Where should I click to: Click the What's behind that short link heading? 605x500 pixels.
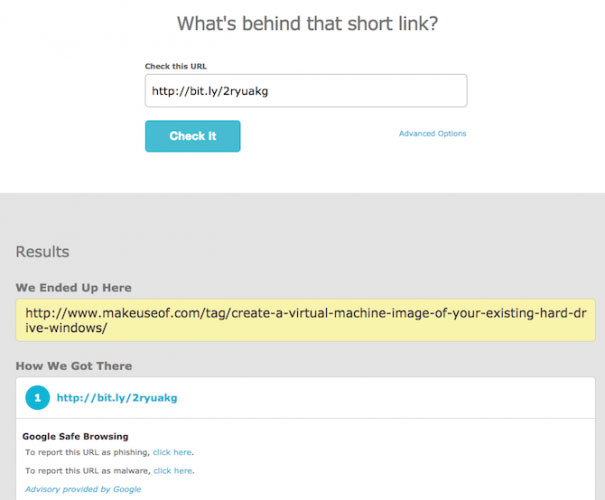click(x=308, y=24)
